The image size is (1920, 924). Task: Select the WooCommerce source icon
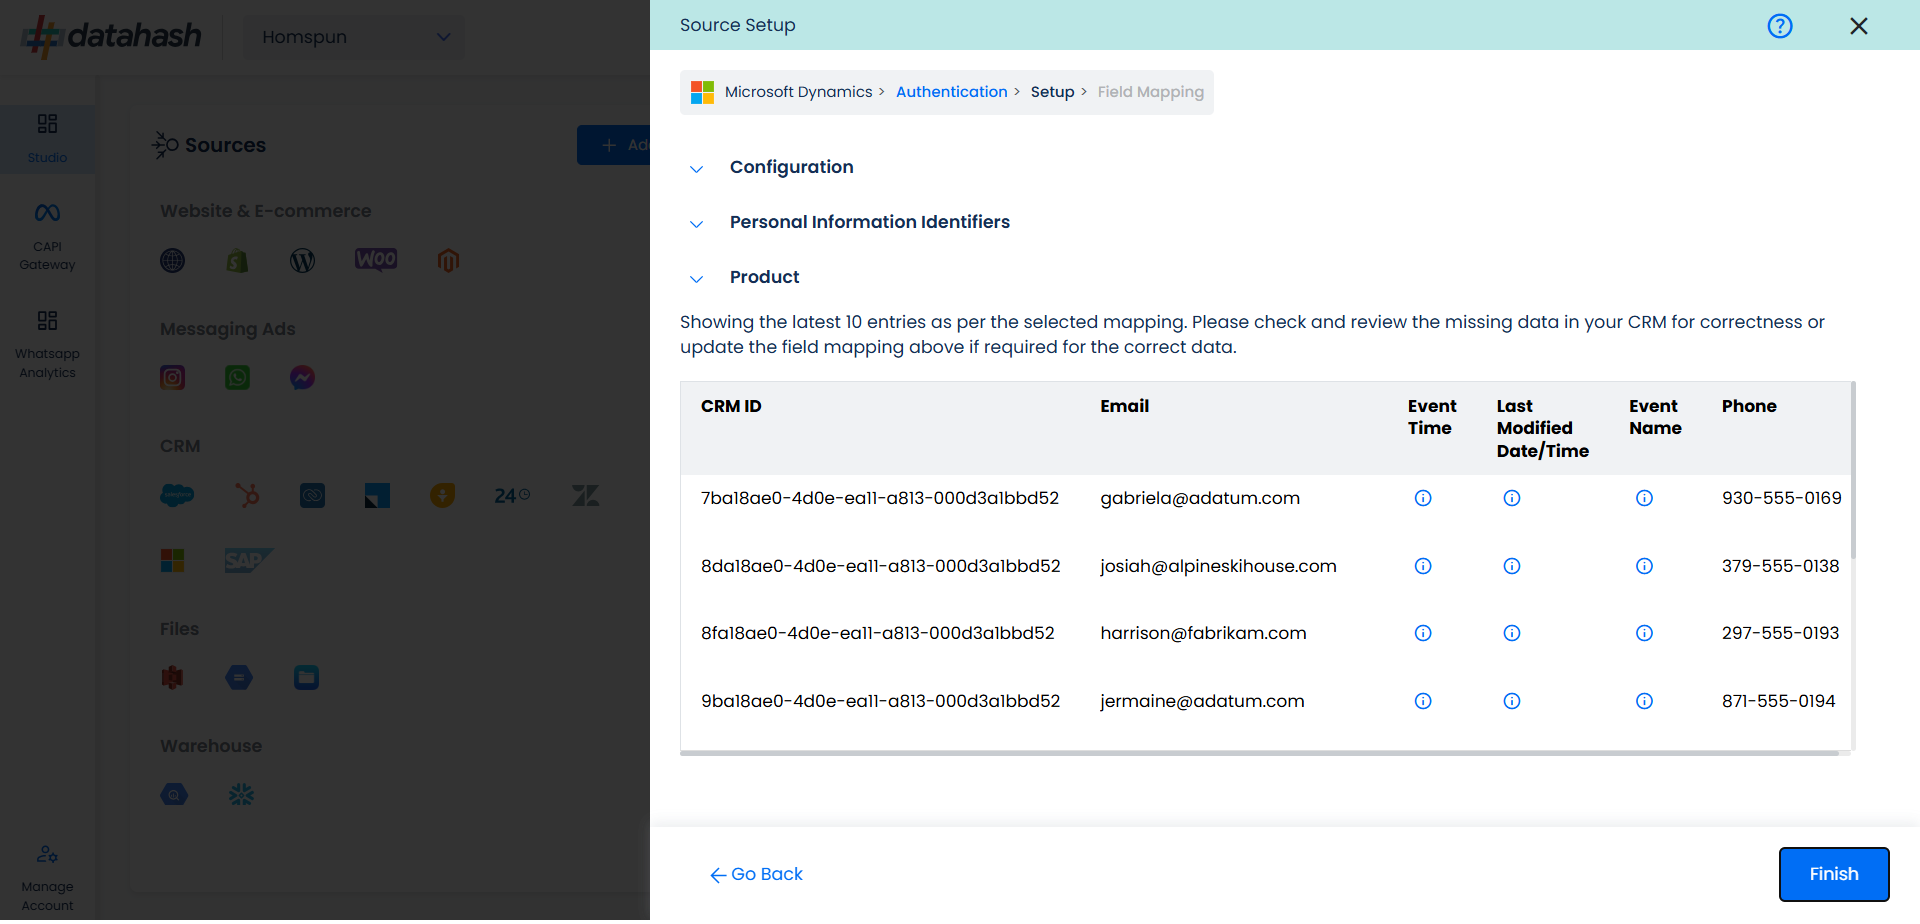376,260
